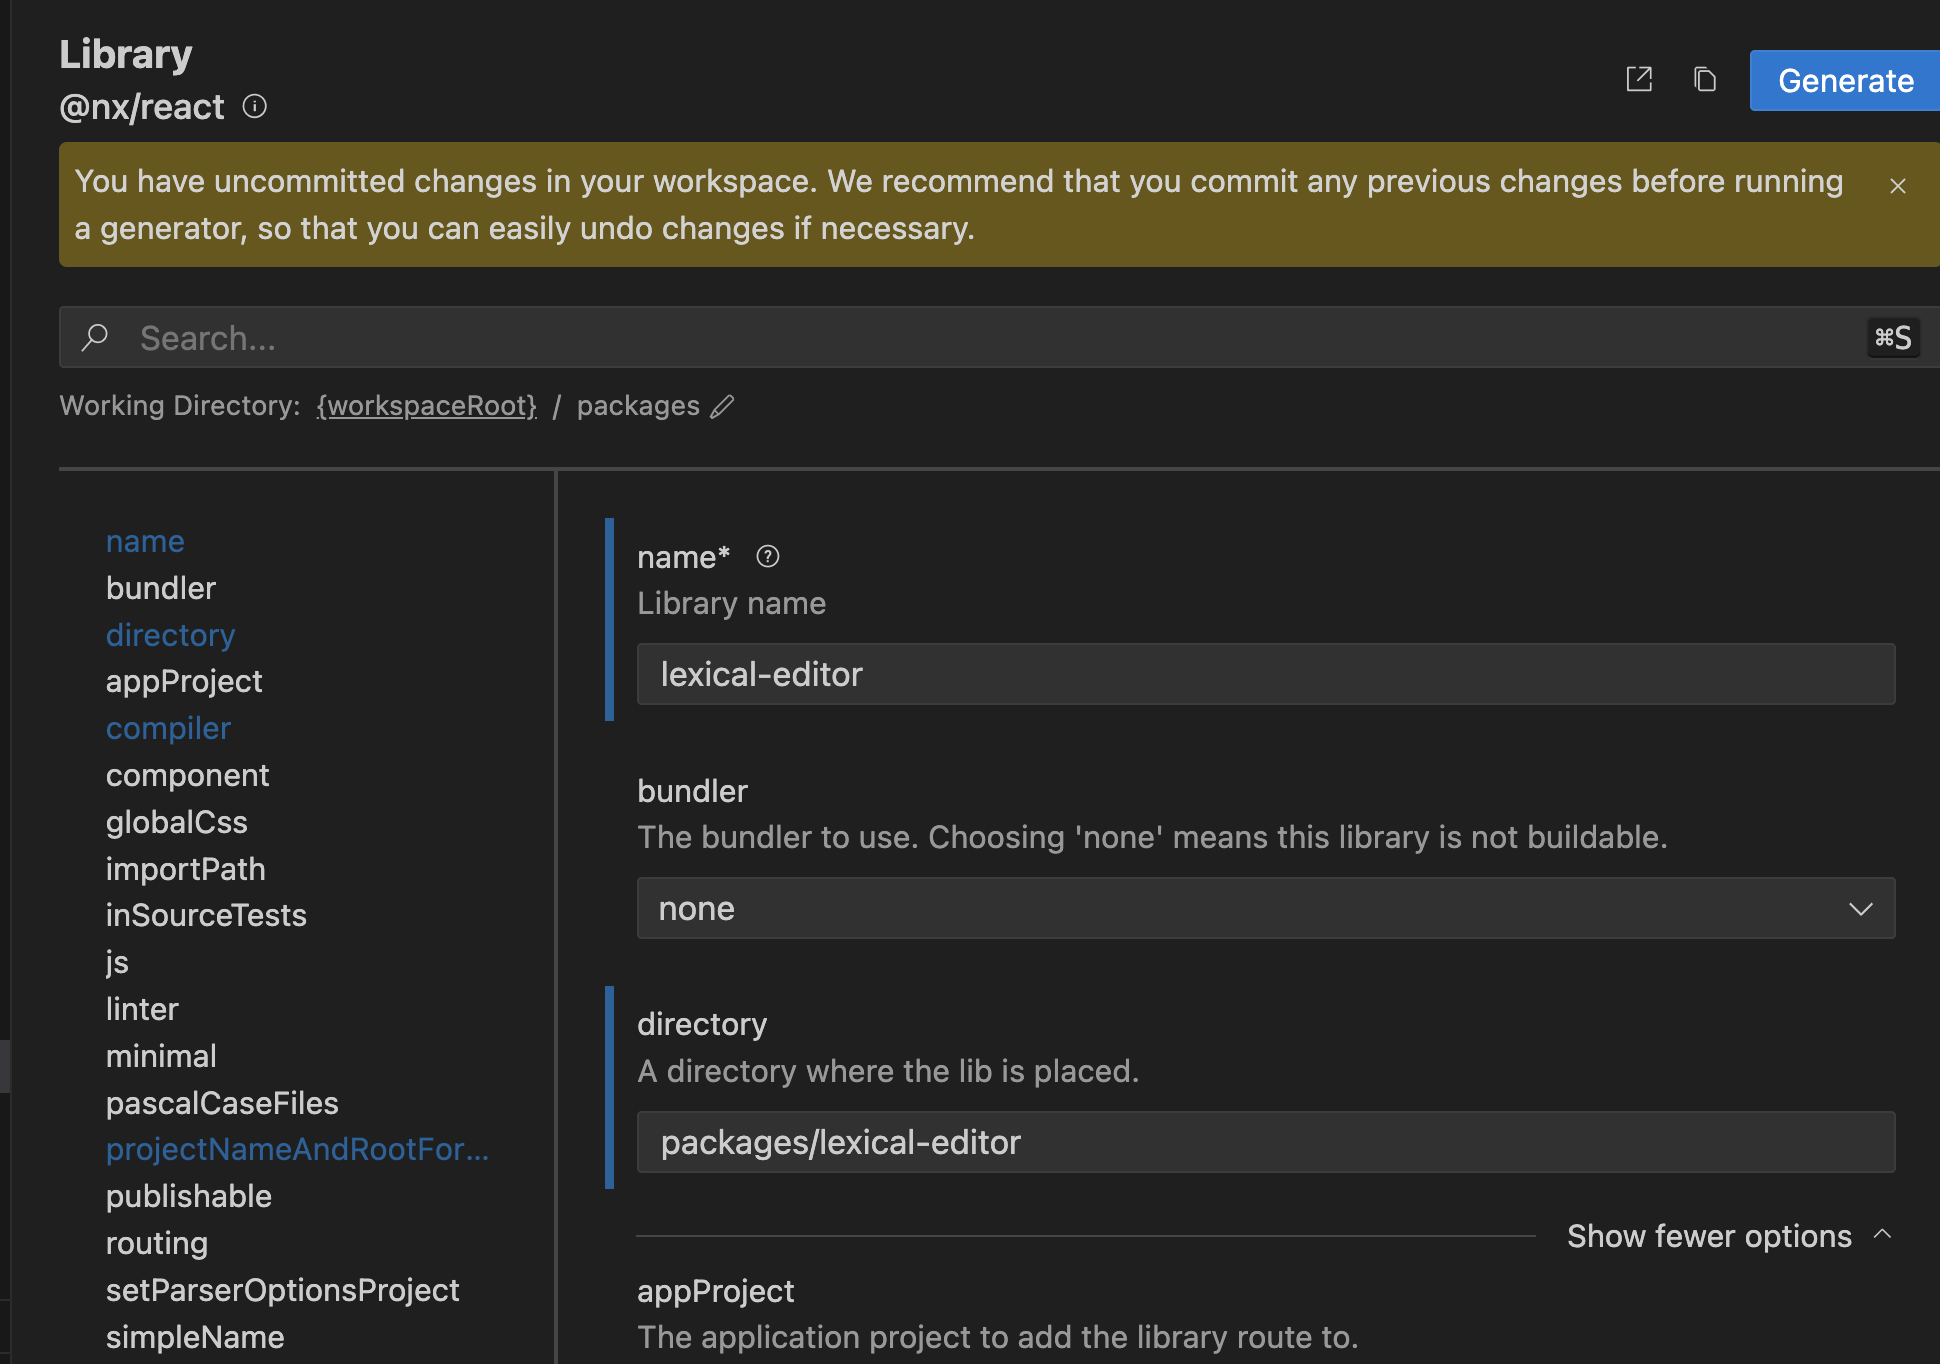Navigate to setParserOptionsProject in sidebar
The width and height of the screenshot is (1940, 1364).
tap(282, 1290)
